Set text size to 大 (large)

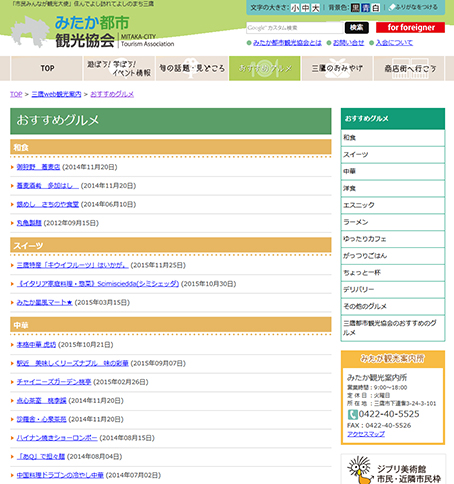pyautogui.click(x=315, y=8)
